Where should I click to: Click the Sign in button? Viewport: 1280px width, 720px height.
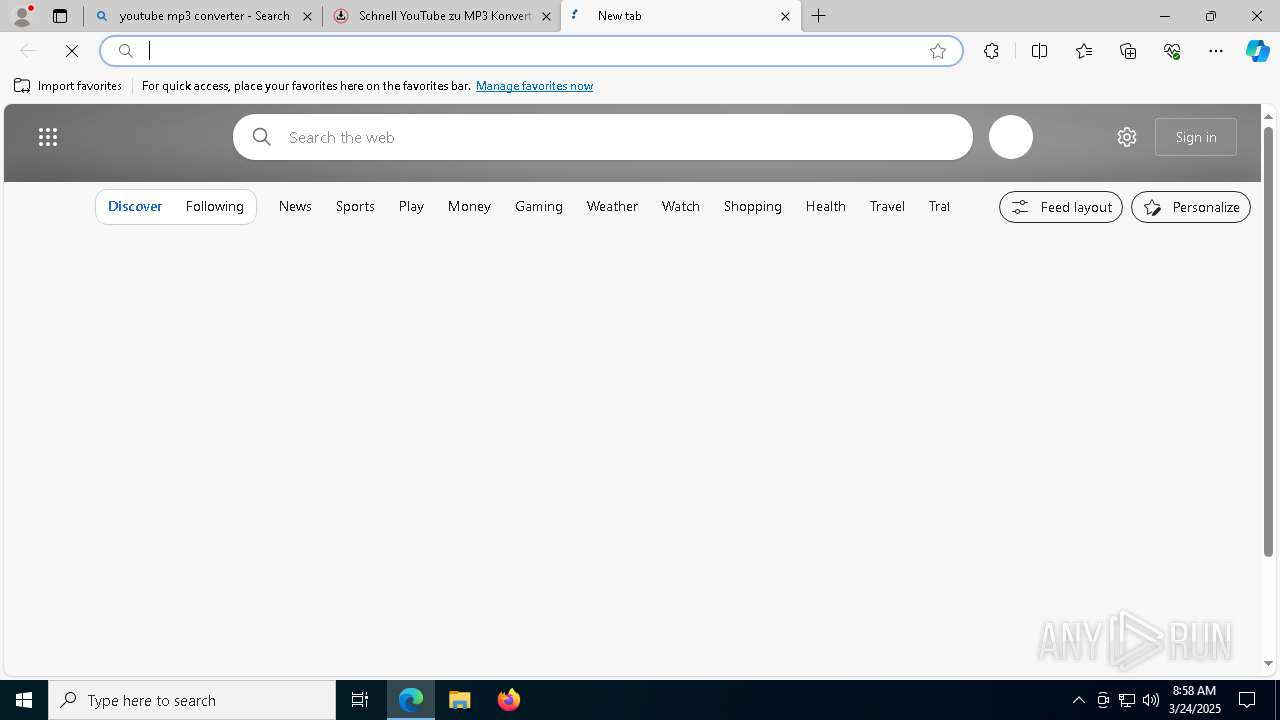[x=1196, y=137]
